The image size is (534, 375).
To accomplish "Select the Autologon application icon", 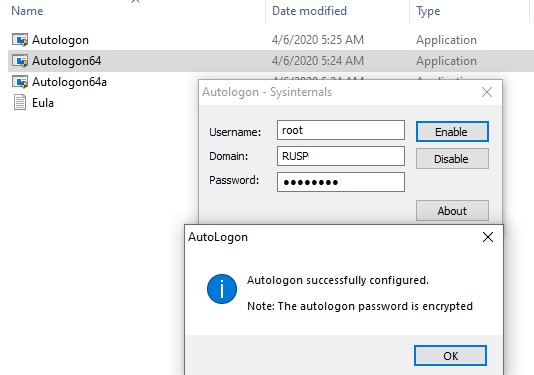I will click(20, 40).
